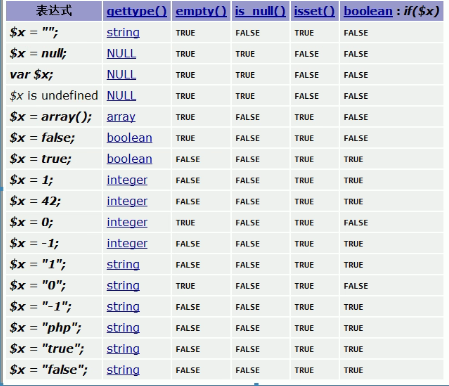Open the empty() header link
Viewport: 449px width, 386px height.
(201, 11)
